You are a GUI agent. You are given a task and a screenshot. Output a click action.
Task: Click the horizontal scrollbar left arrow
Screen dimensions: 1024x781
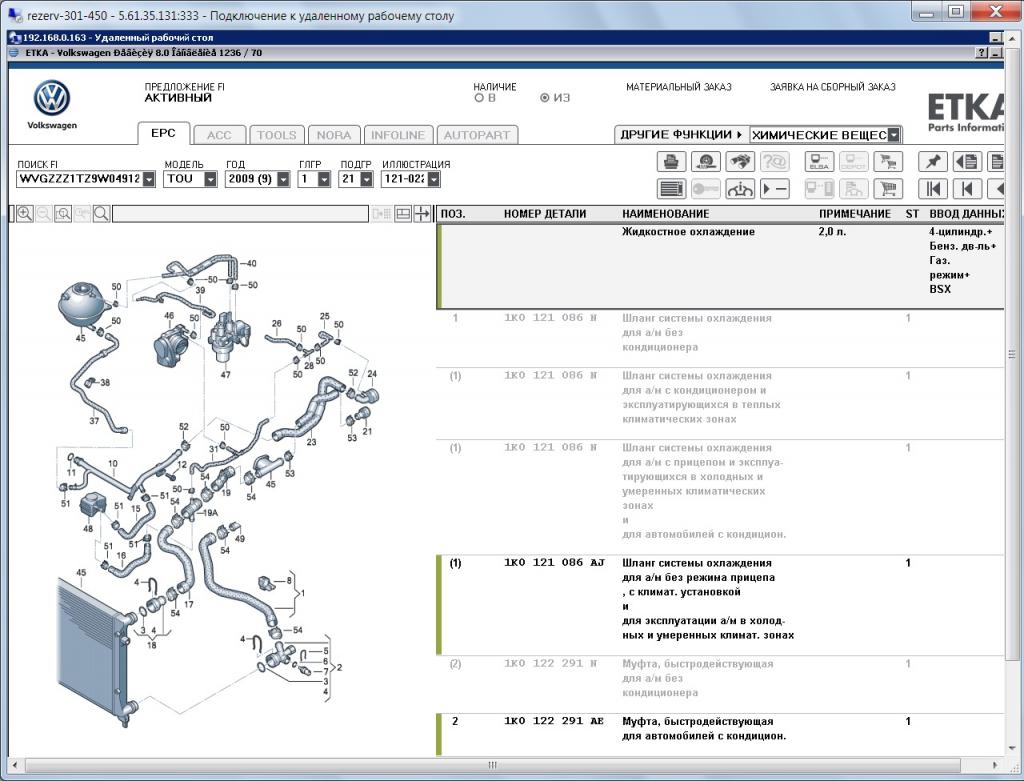(x=15, y=765)
